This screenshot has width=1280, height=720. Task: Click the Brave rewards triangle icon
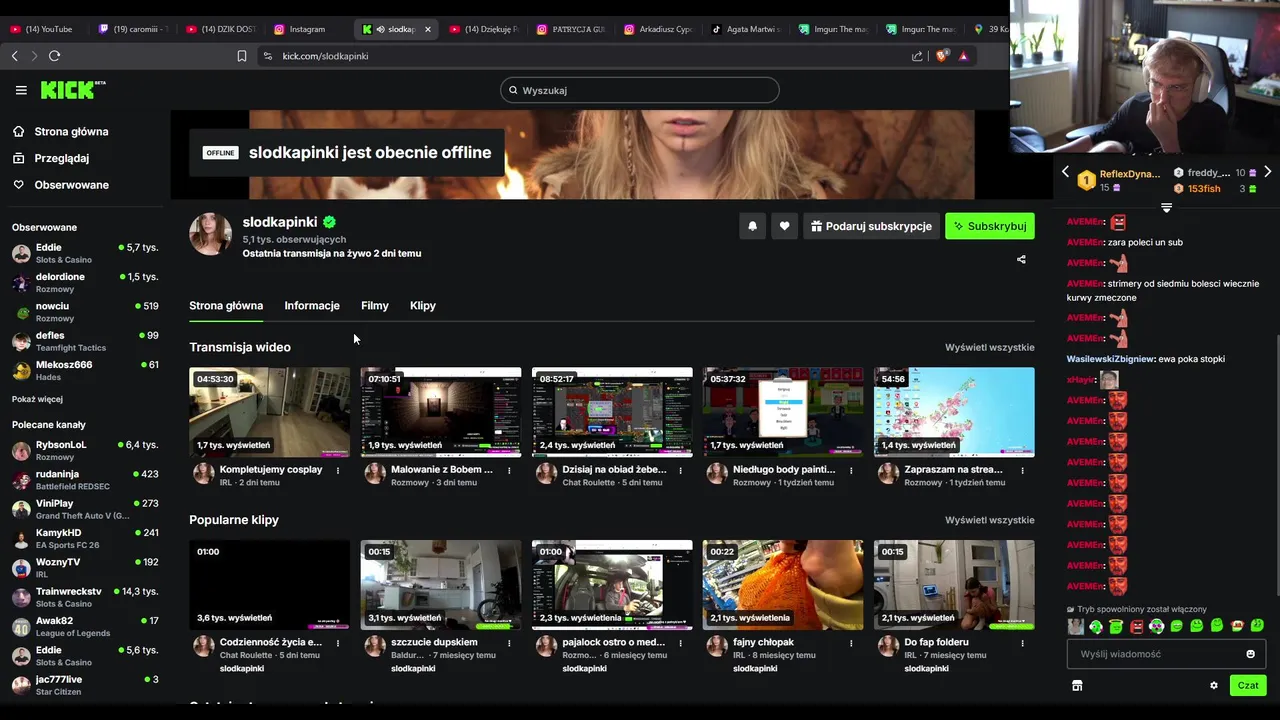click(x=963, y=56)
